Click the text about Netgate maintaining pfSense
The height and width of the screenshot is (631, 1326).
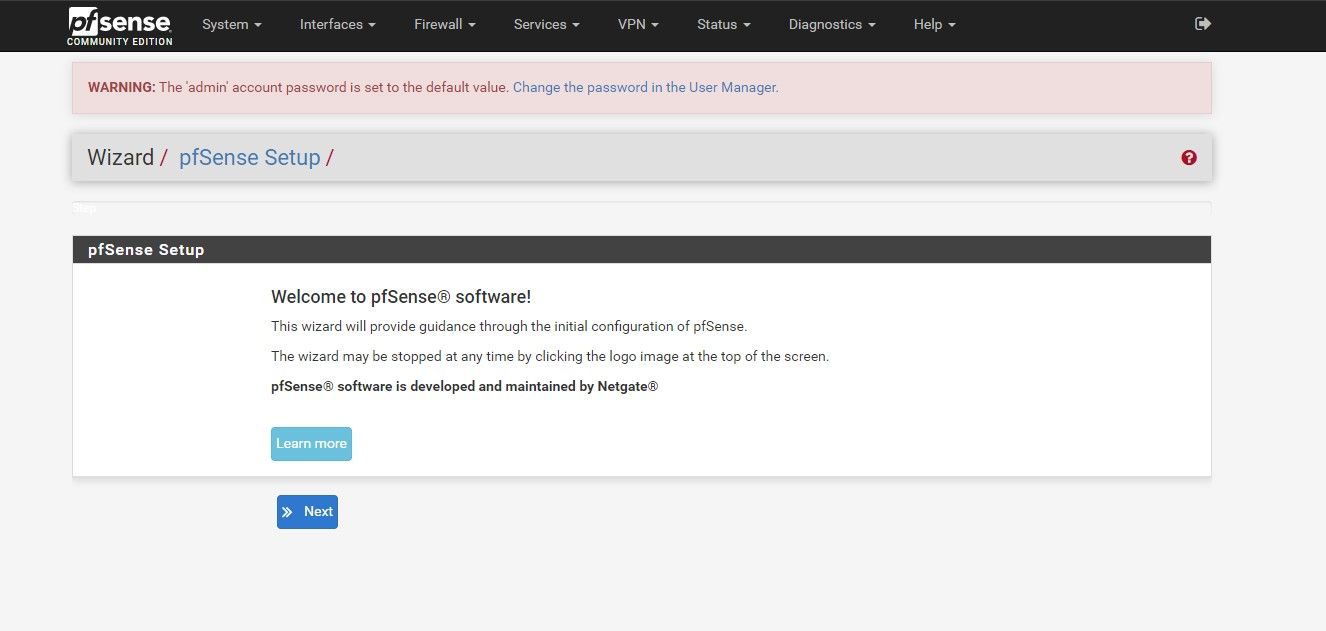pyautogui.click(x=465, y=386)
